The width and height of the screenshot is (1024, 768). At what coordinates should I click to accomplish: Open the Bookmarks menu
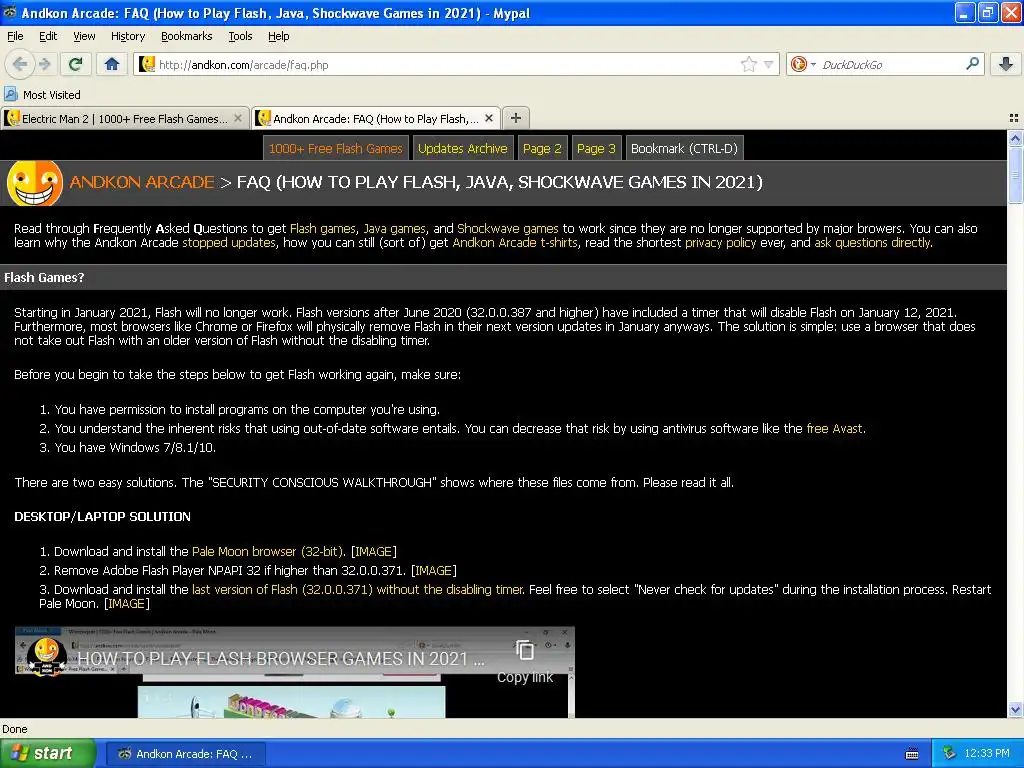[x=186, y=36]
